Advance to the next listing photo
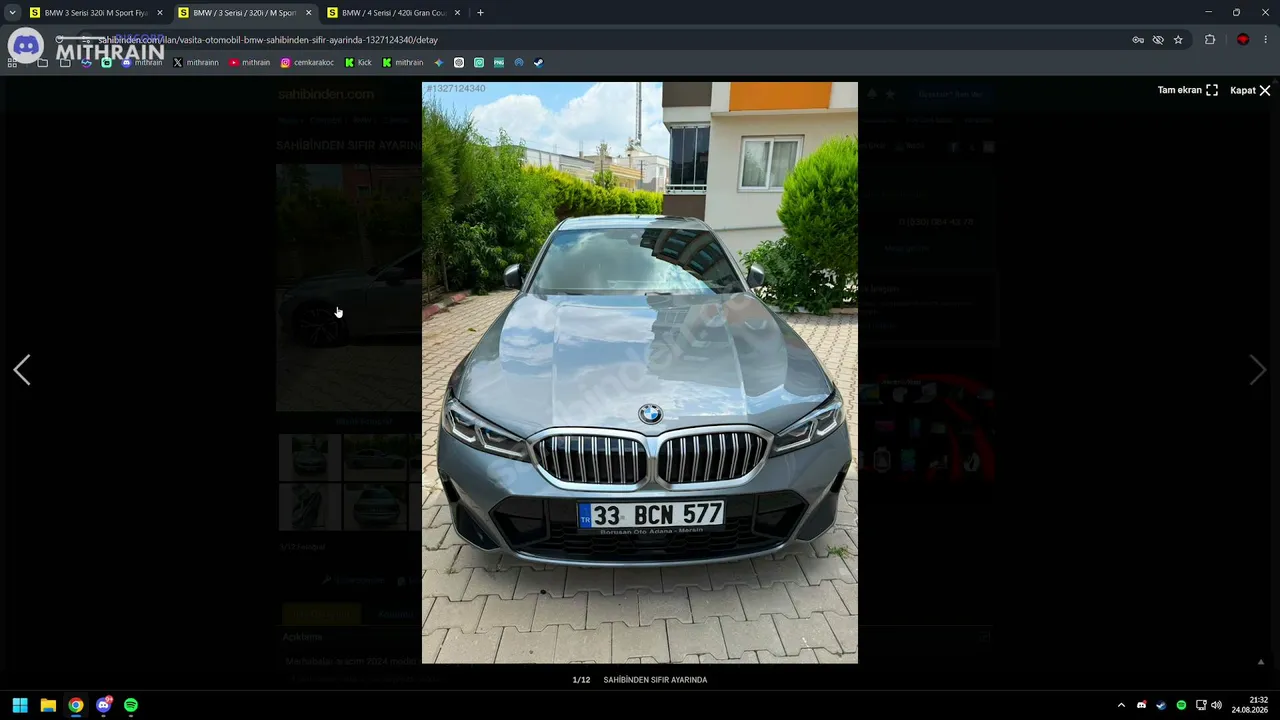Screen dimensions: 1280x720 point(1257,370)
